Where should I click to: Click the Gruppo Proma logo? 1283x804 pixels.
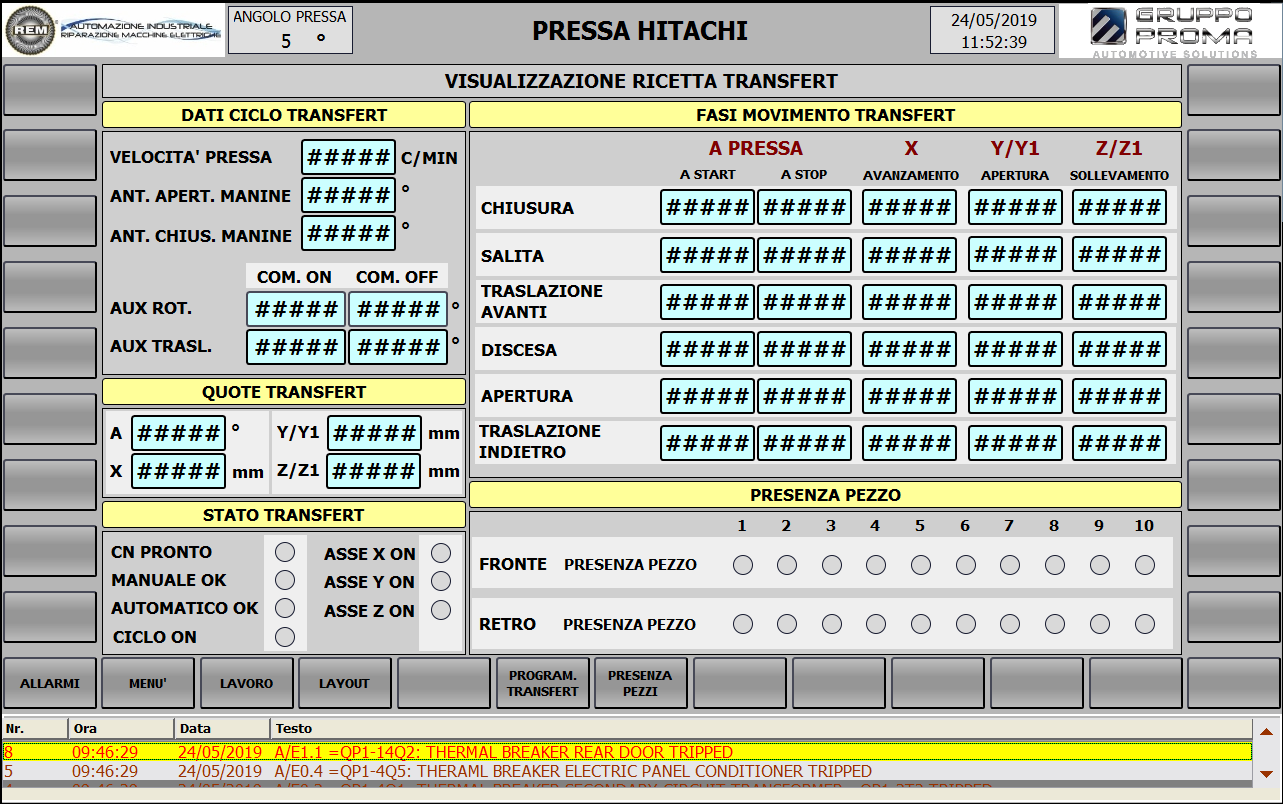(1170, 30)
